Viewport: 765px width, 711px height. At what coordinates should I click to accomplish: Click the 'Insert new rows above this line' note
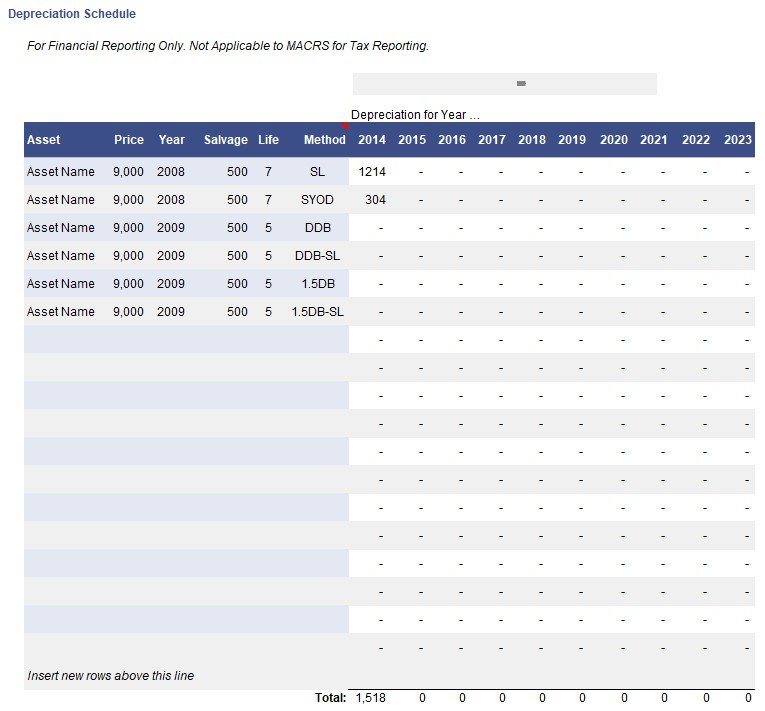click(x=111, y=675)
